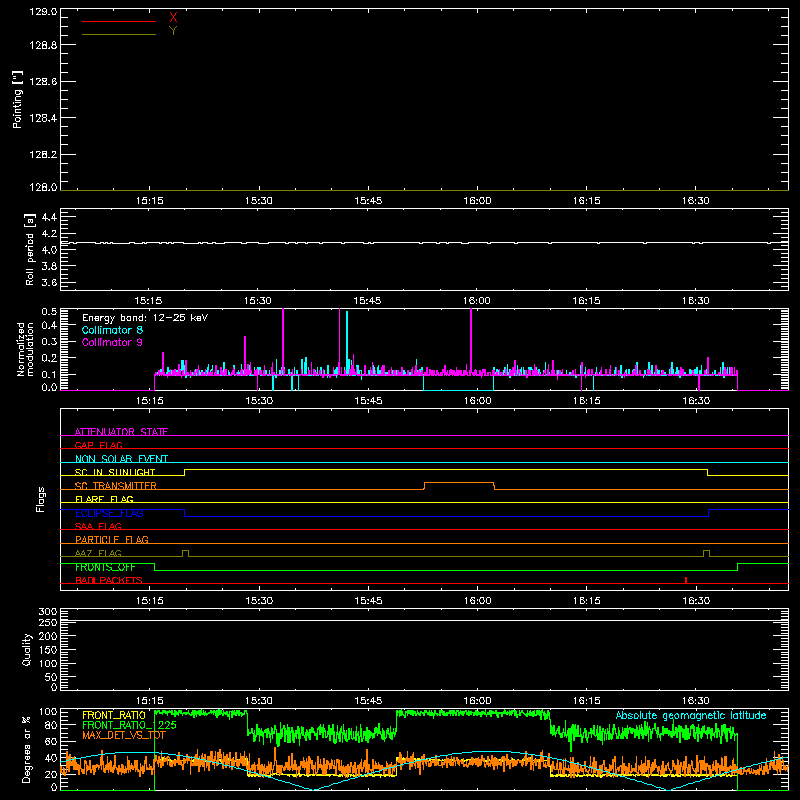This screenshot has width=800, height=800.
Task: Click the 15:15 time label under pointing plot
Action: 149,201
